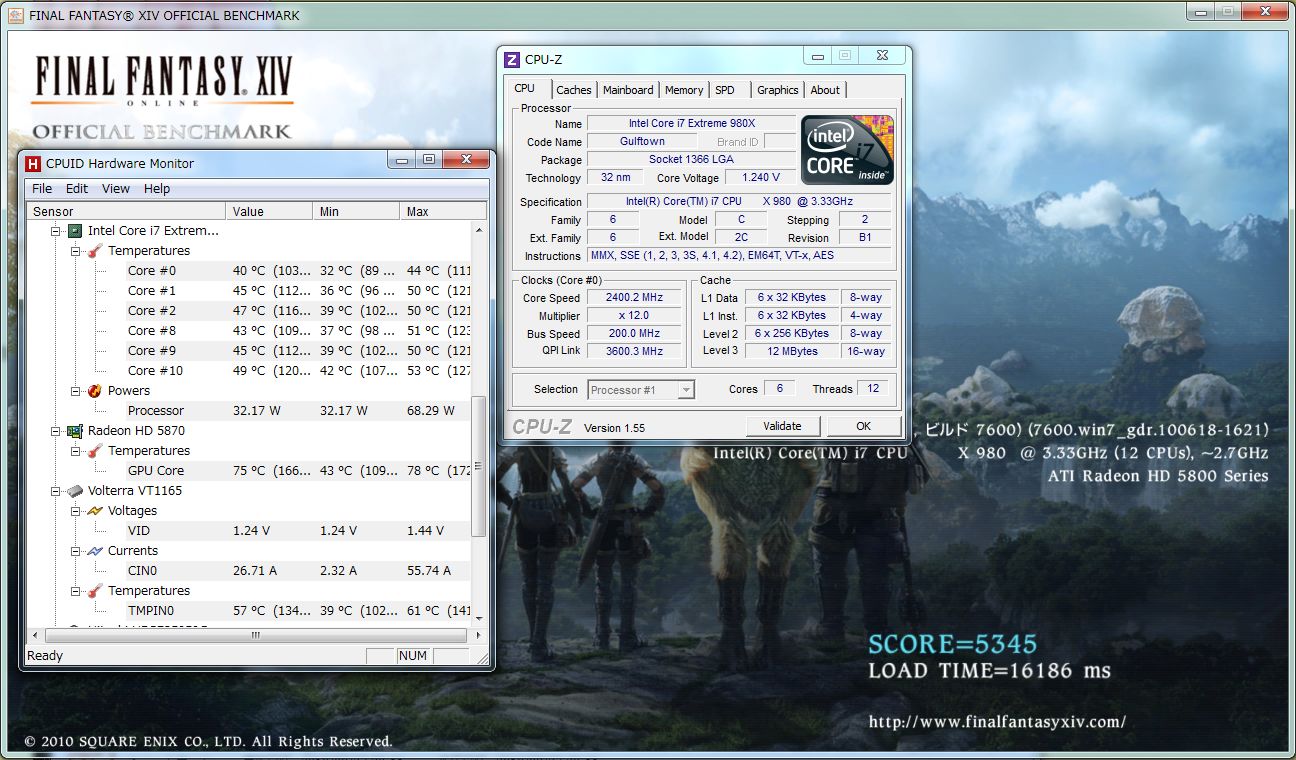The image size is (1296, 760).
Task: Click the horizontal scrollbar thumb in Hardware Monitor
Action: (x=256, y=635)
